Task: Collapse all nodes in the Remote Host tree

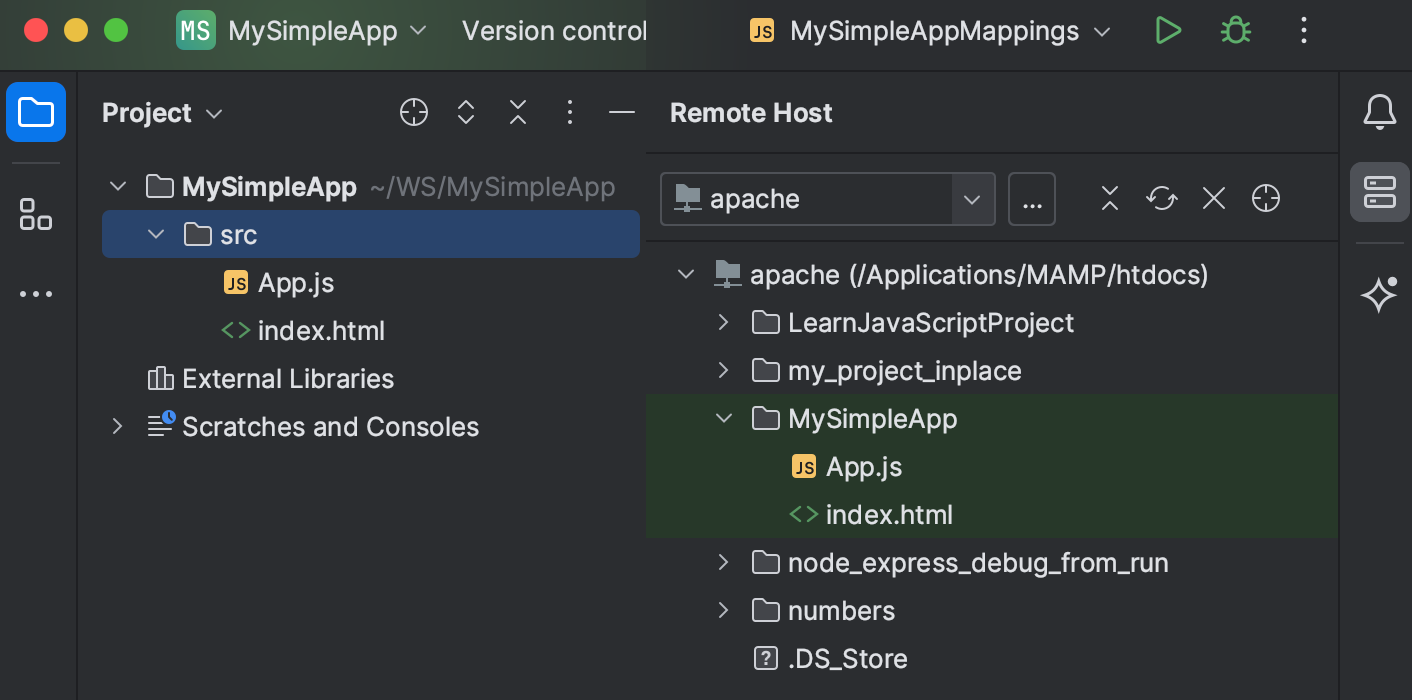Action: (1109, 198)
